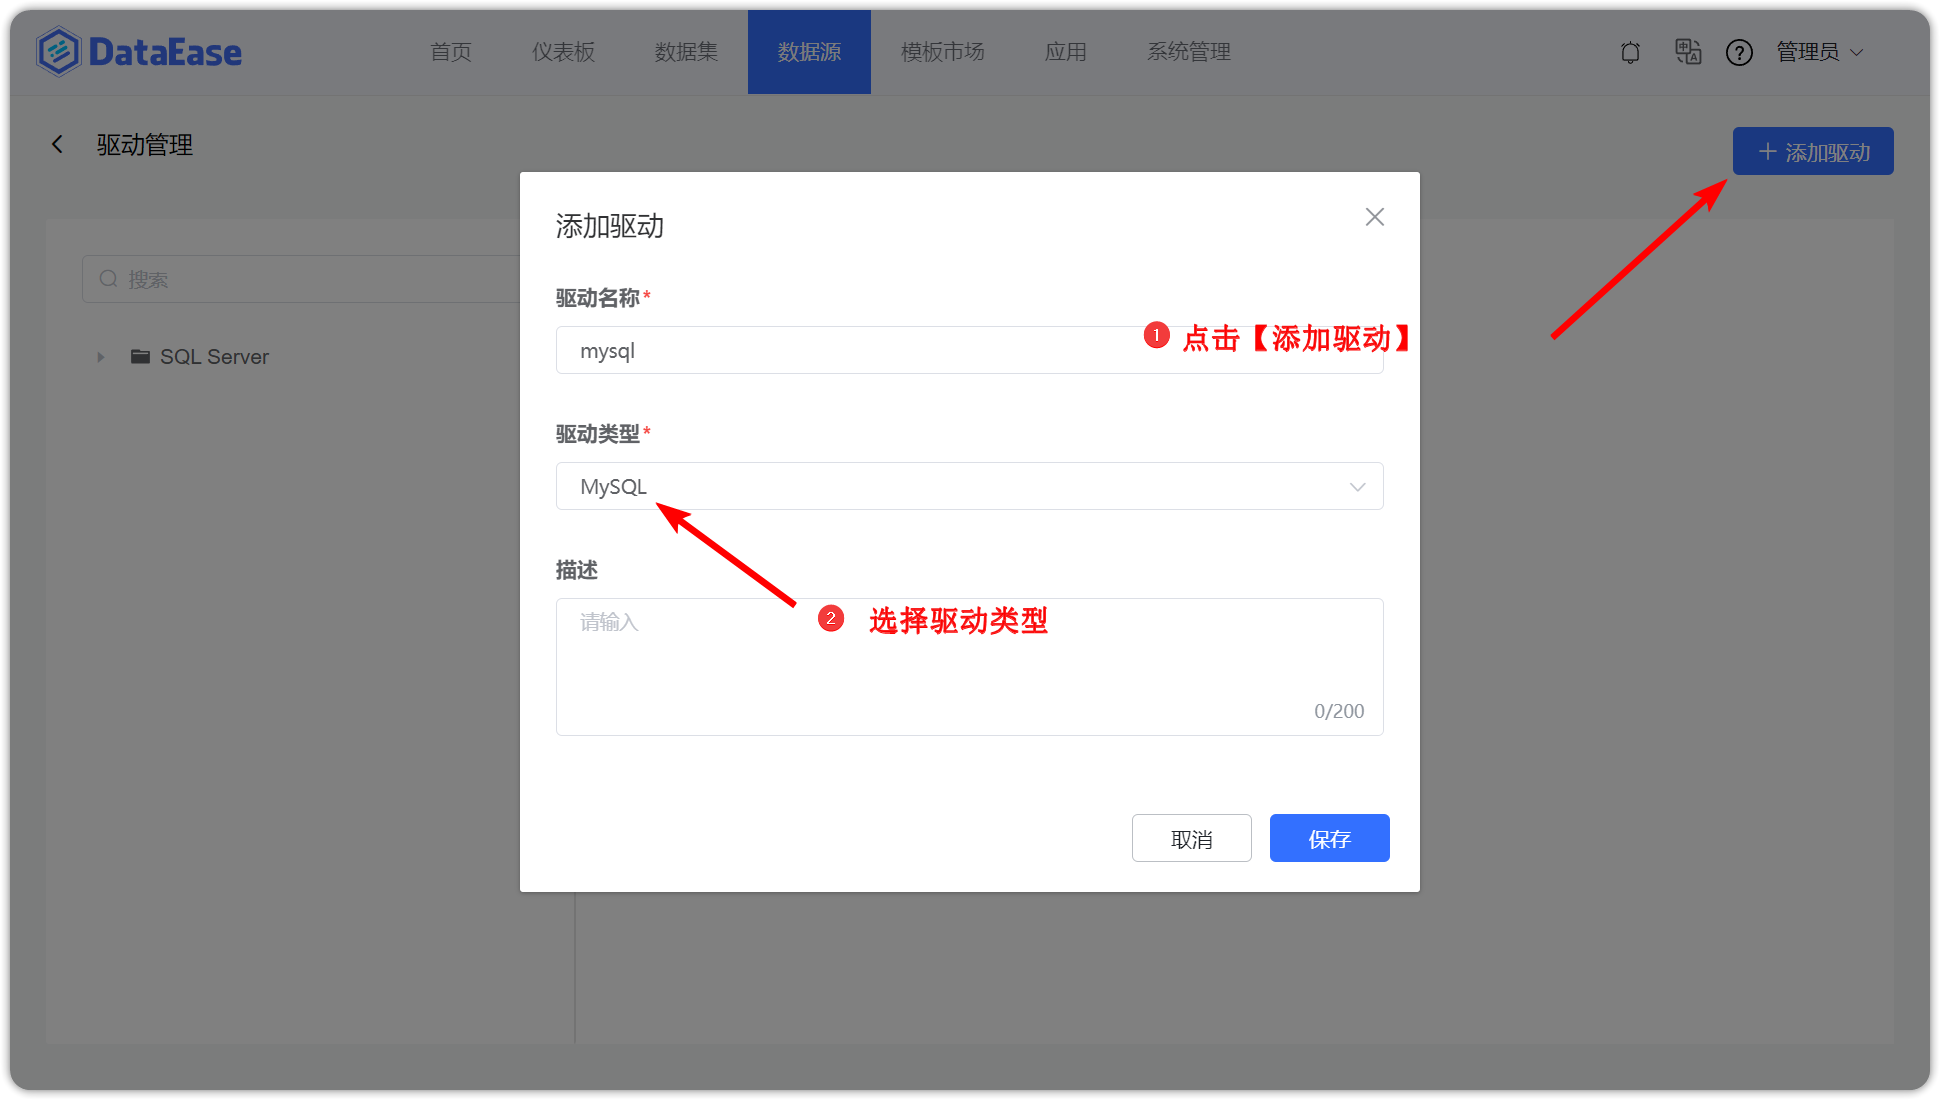
Task: Open the notification bell icon
Action: [1630, 52]
